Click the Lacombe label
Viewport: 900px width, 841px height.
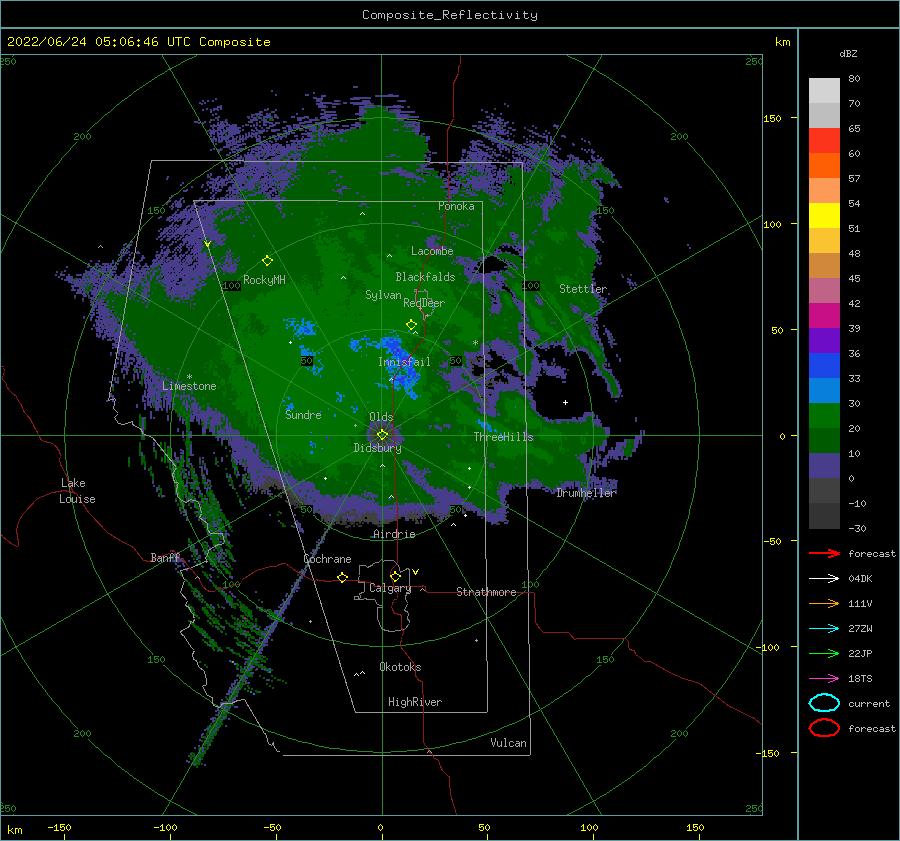pyautogui.click(x=432, y=251)
